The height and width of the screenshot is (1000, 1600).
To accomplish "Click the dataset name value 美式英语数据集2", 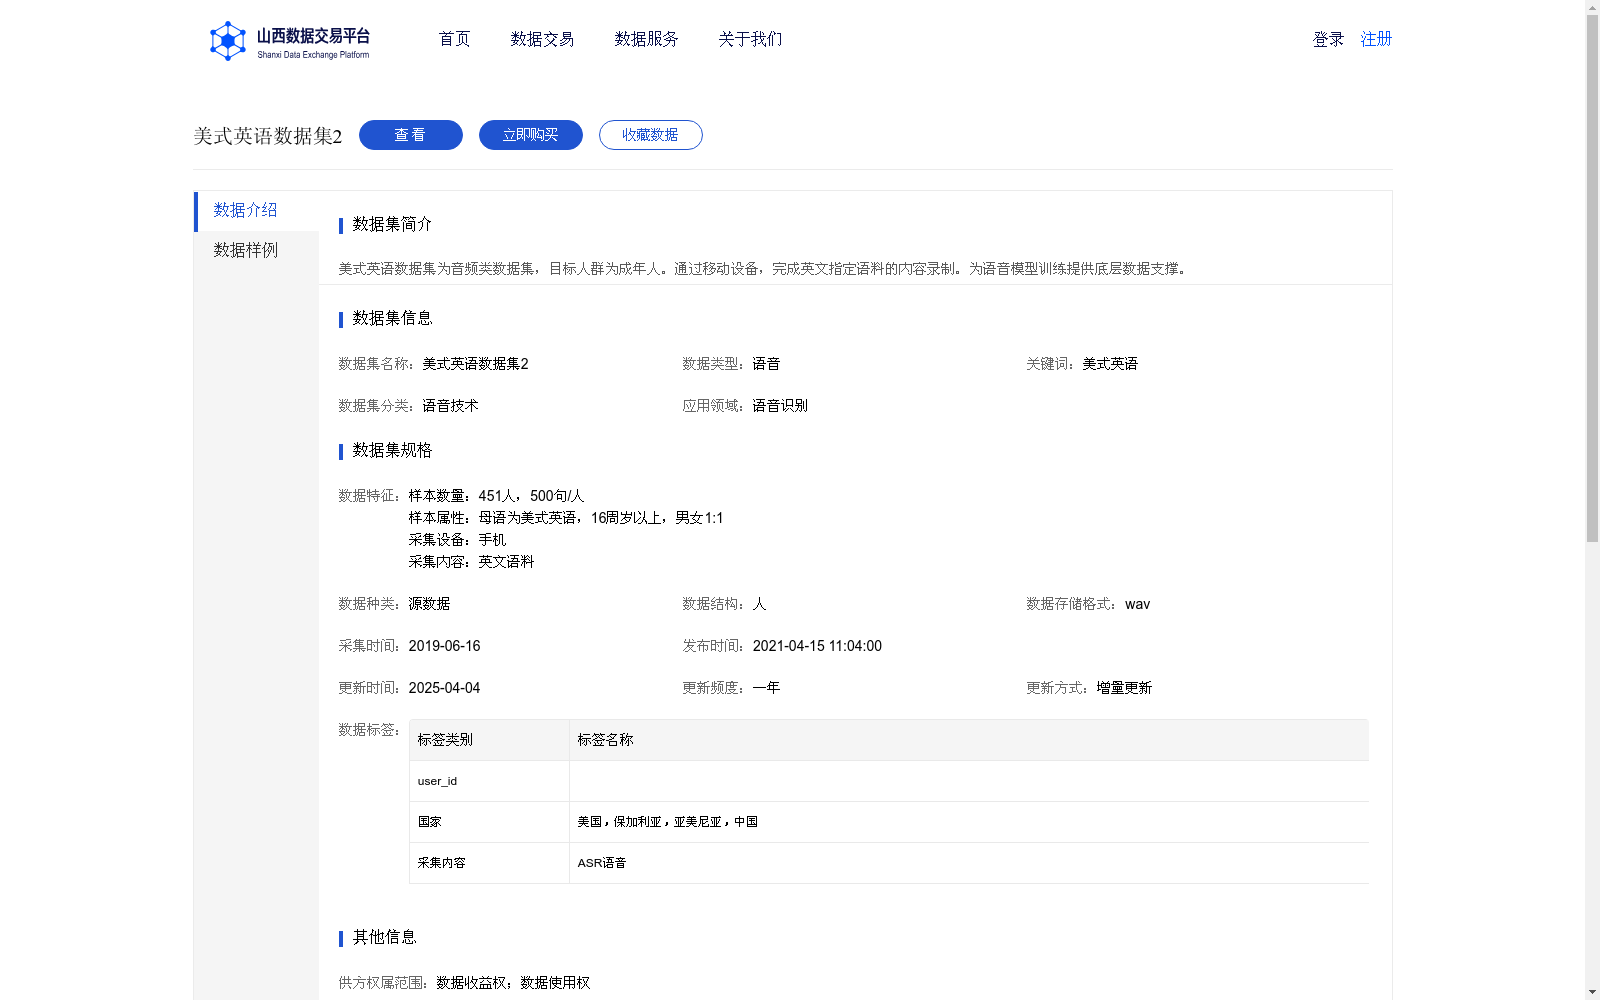I will point(475,364).
